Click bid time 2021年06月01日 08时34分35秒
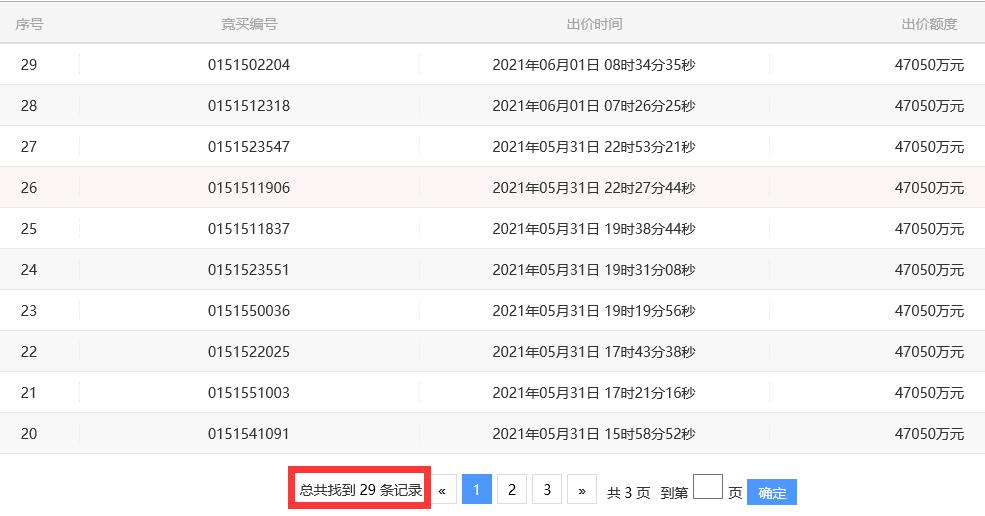This screenshot has height=516, width=985. pos(594,65)
